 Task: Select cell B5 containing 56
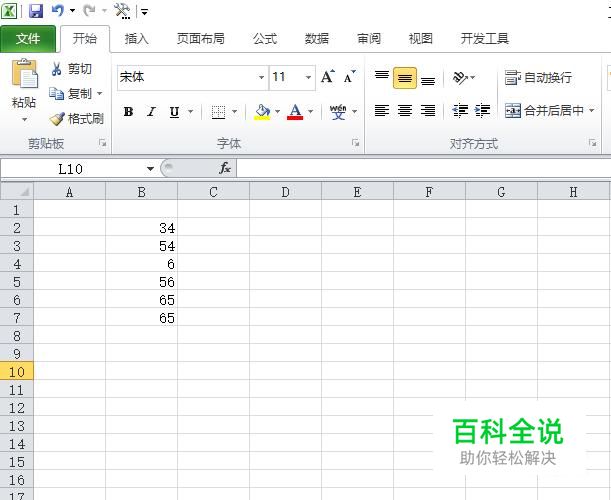141,281
